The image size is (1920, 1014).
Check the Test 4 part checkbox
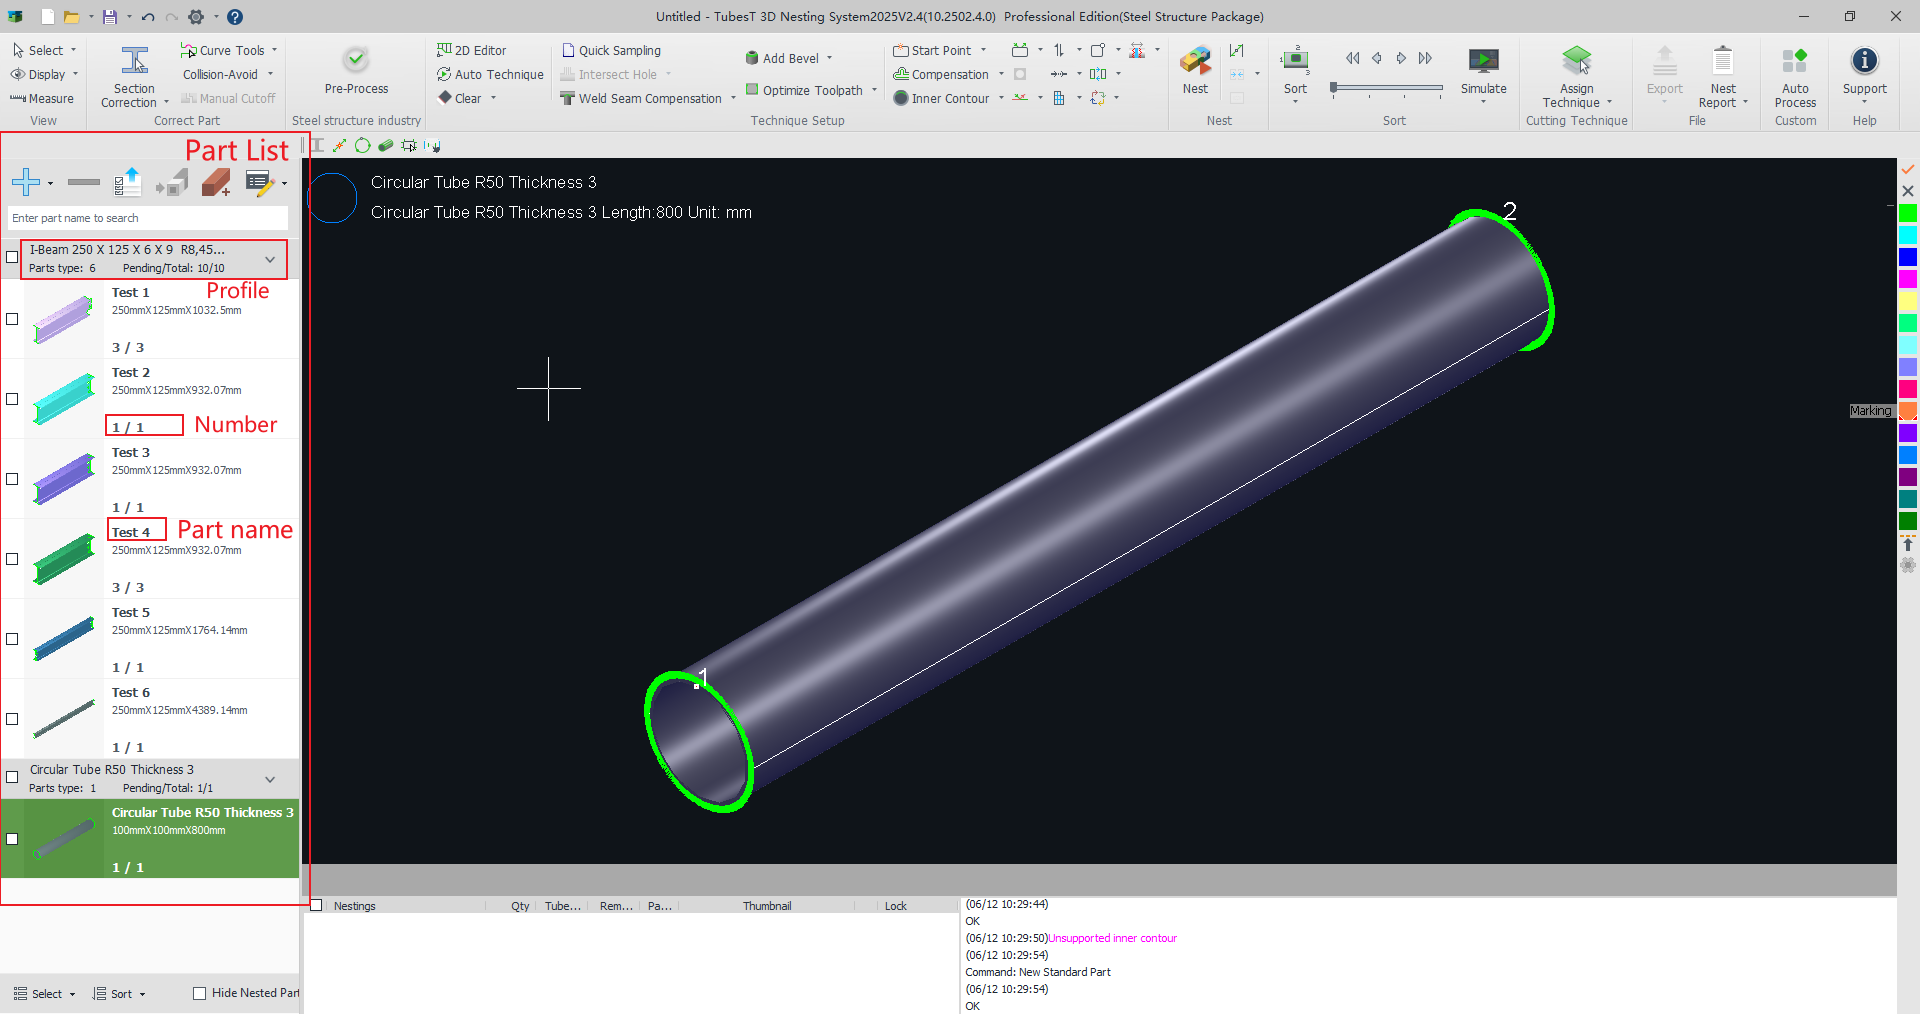click(x=12, y=559)
